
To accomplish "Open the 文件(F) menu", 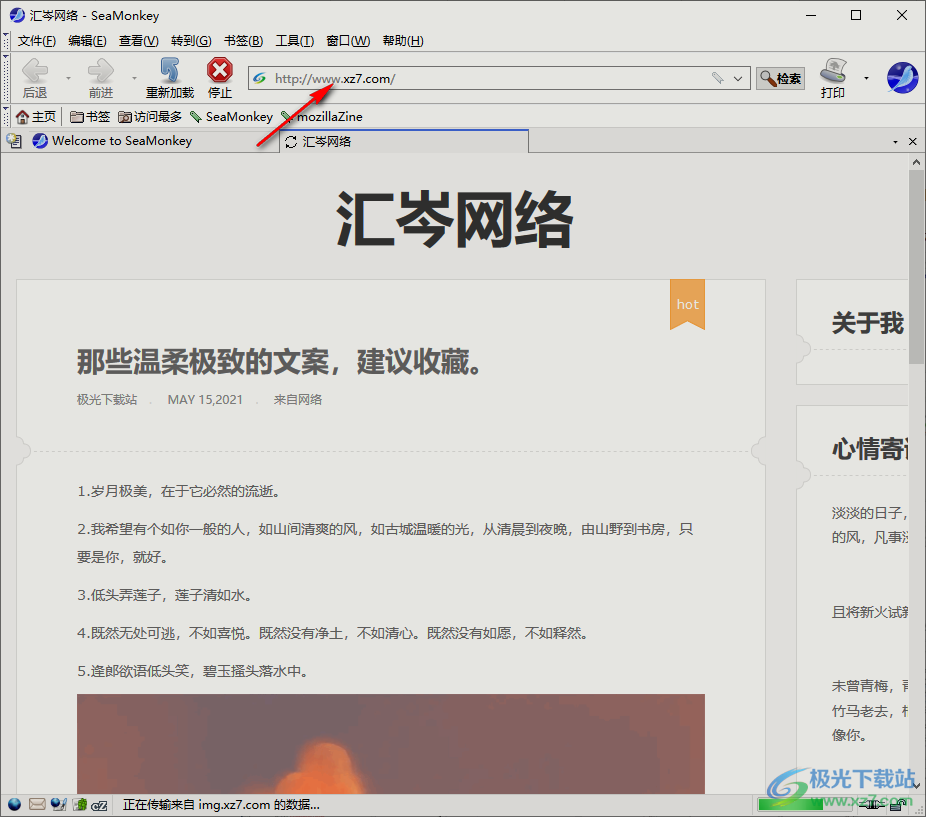I will (37, 41).
